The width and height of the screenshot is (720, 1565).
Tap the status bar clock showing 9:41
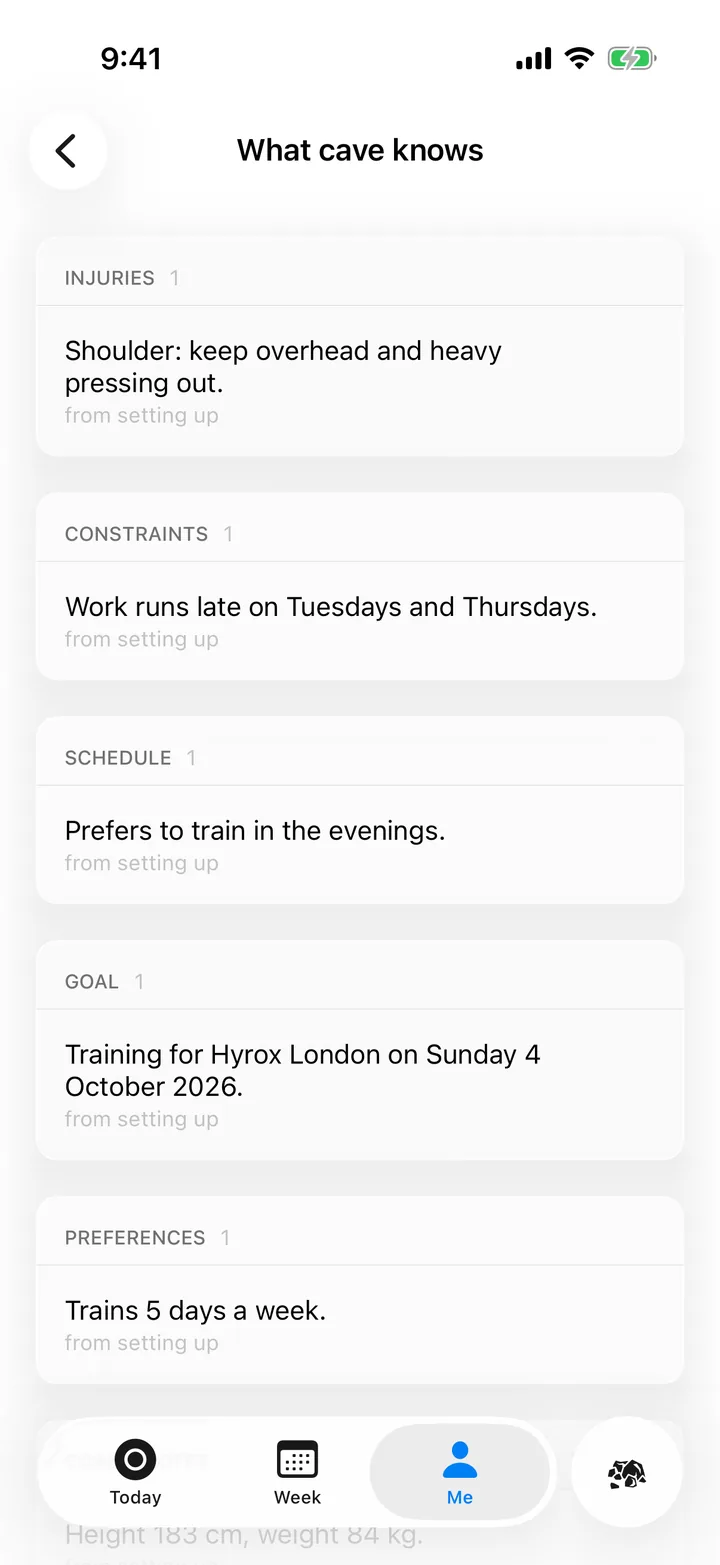click(x=131, y=59)
